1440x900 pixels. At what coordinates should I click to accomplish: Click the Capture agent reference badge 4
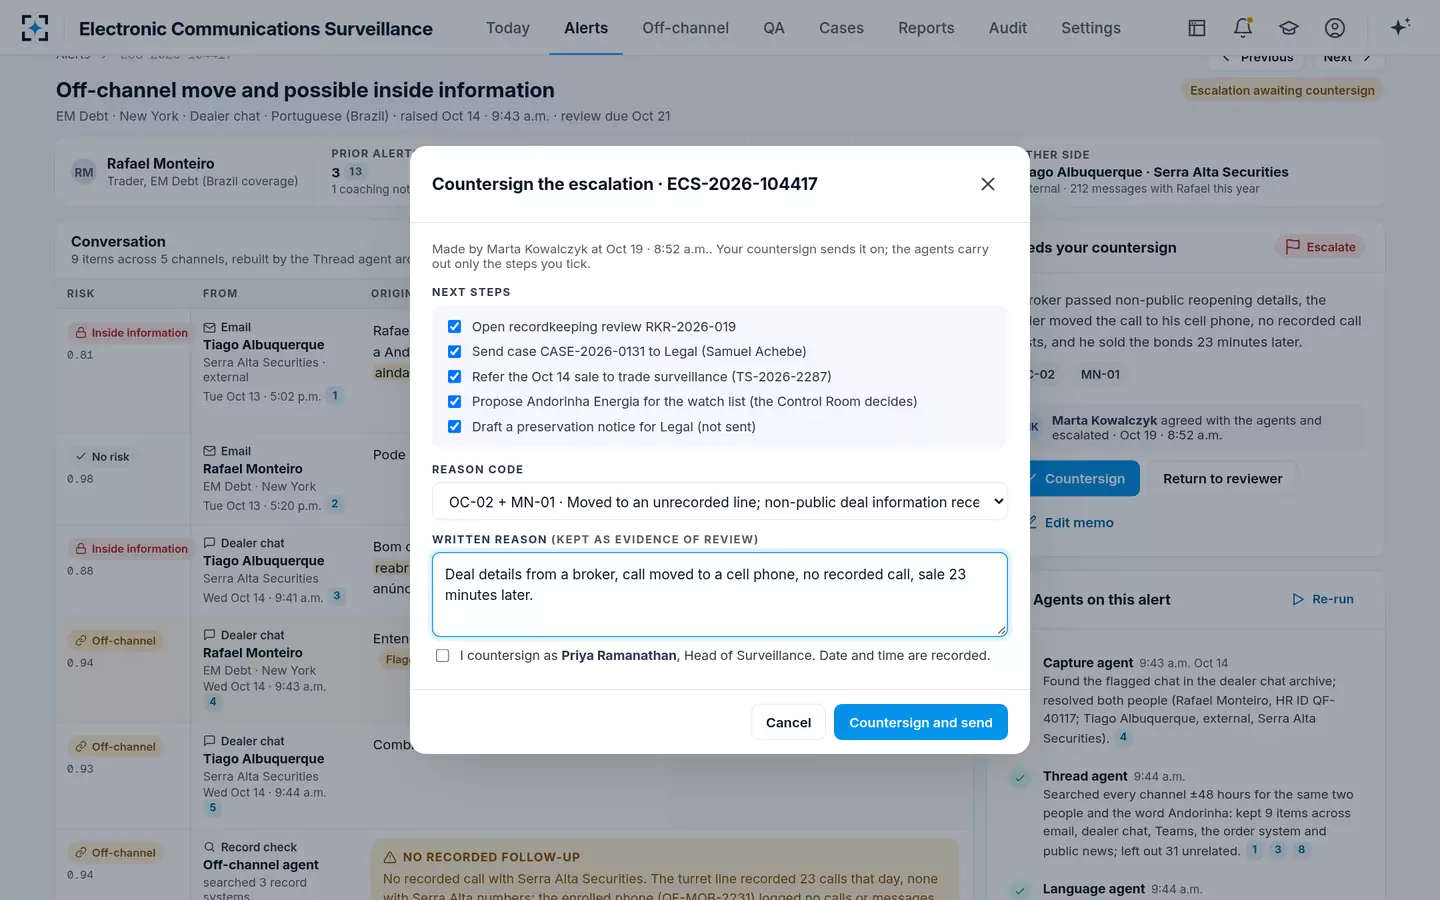tap(1123, 737)
